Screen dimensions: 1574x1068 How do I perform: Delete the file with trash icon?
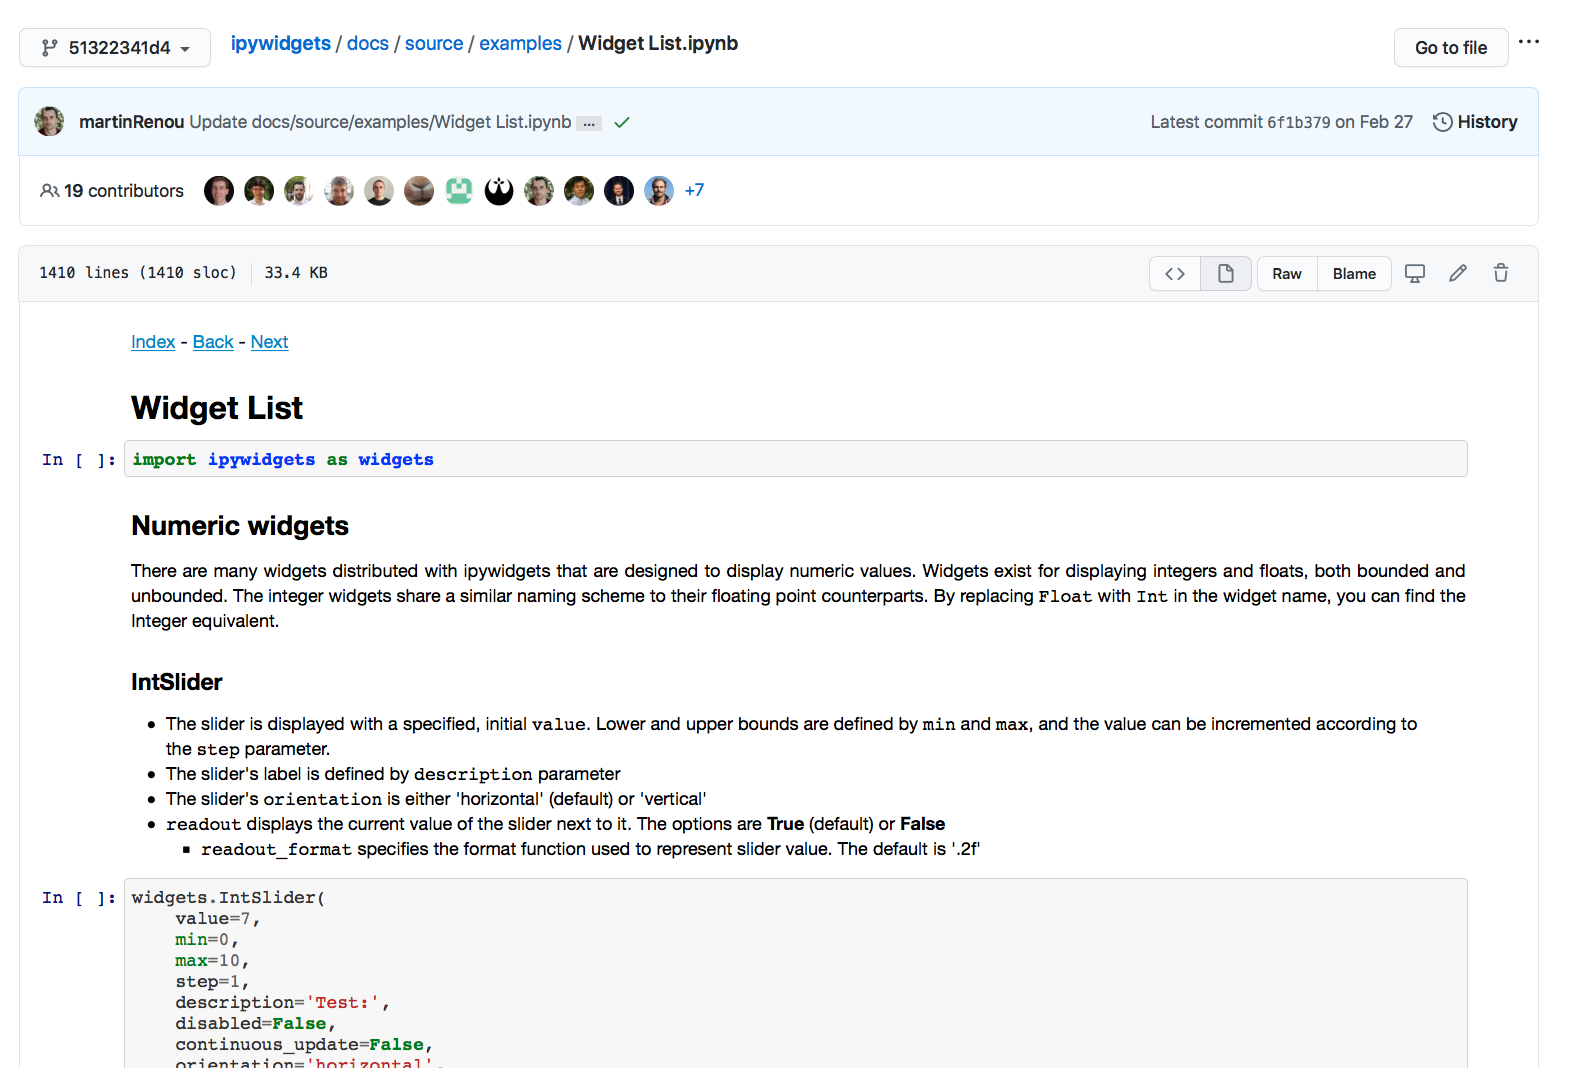(1501, 273)
